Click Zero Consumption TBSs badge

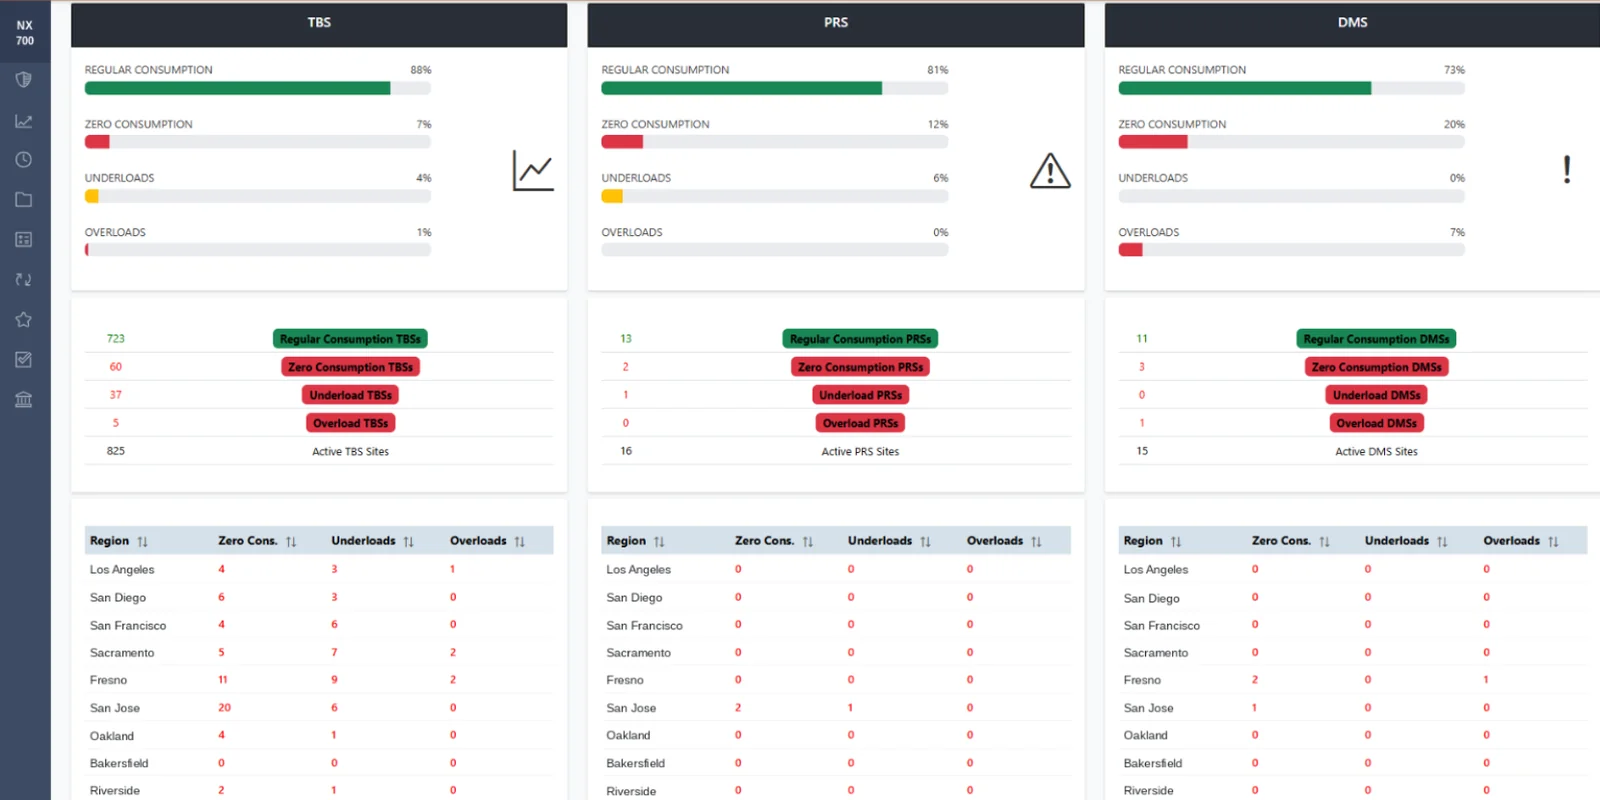(350, 367)
